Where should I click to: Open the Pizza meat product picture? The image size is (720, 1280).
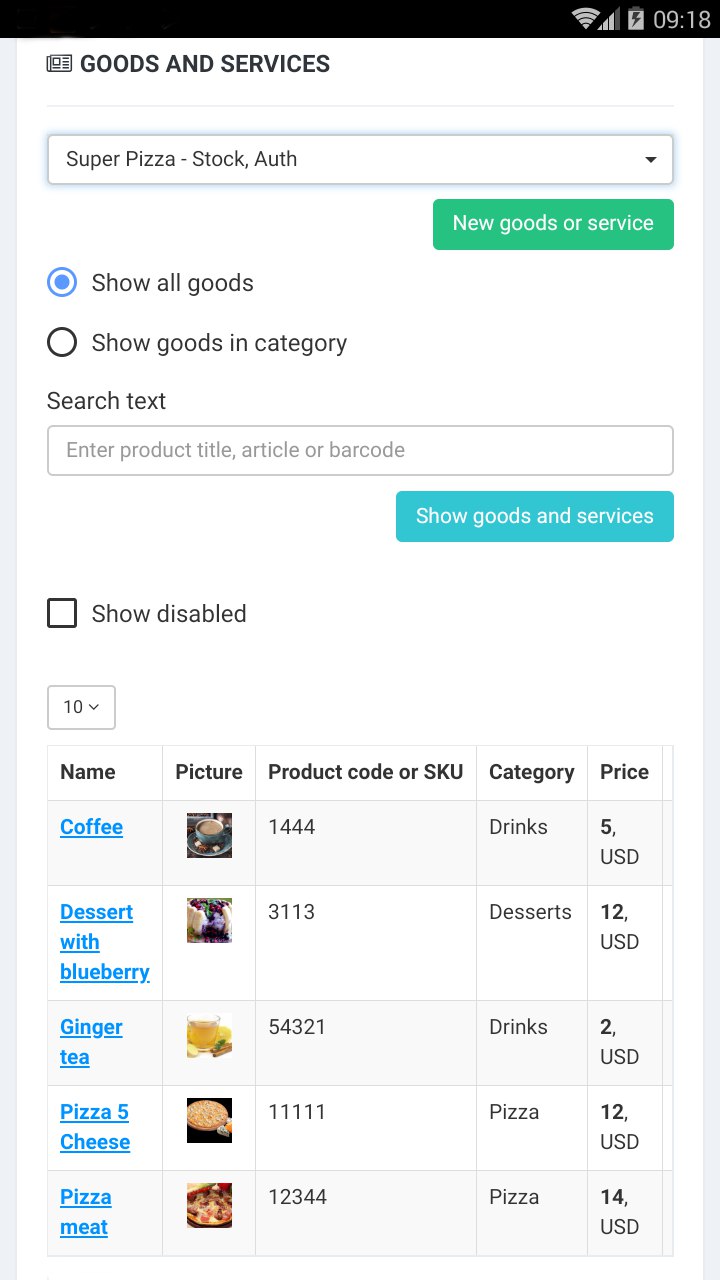point(209,1205)
